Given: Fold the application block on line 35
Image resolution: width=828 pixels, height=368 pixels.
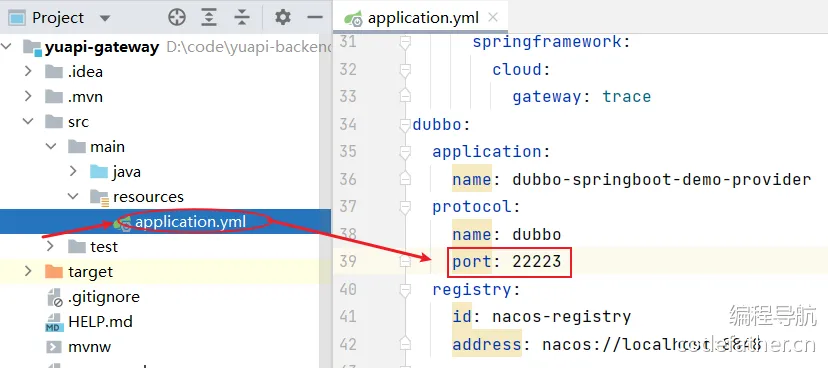Looking at the screenshot, I should pos(405,152).
